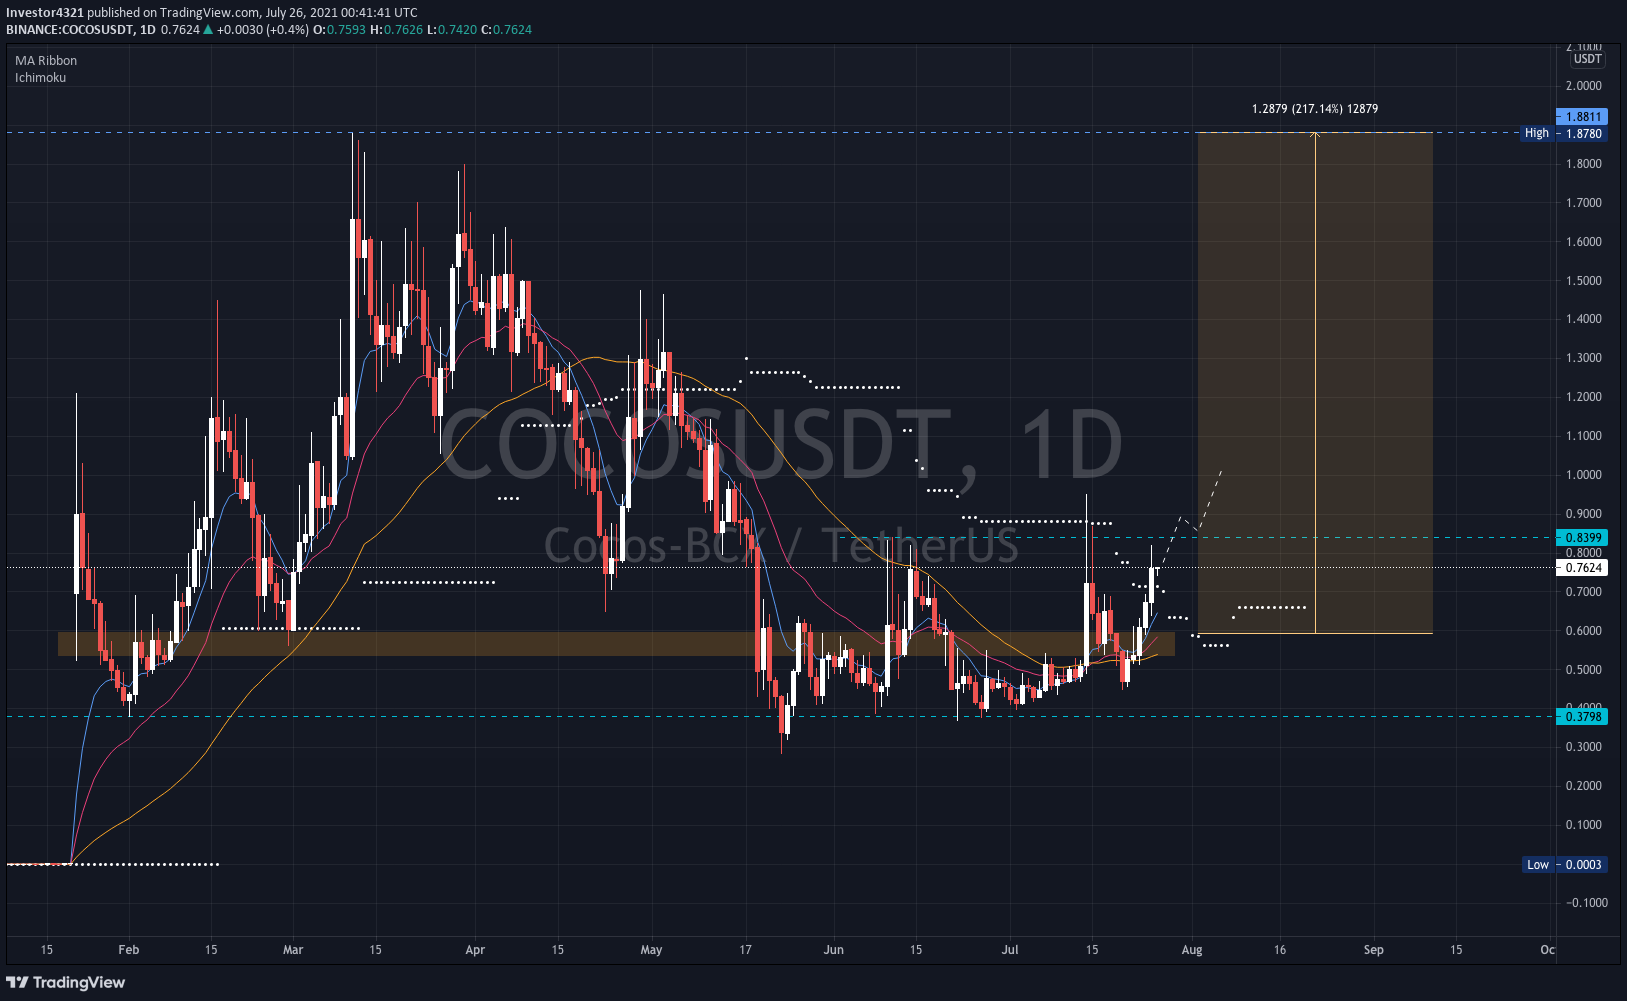Select the MA Ribbon indicator label
The image size is (1627, 1001).
click(x=46, y=60)
